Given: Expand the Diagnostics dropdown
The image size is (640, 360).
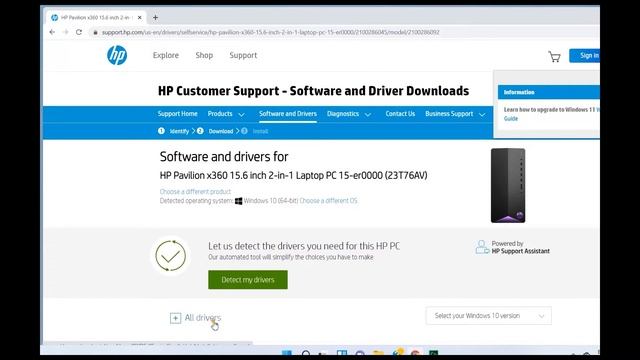Looking at the screenshot, I should point(349,114).
